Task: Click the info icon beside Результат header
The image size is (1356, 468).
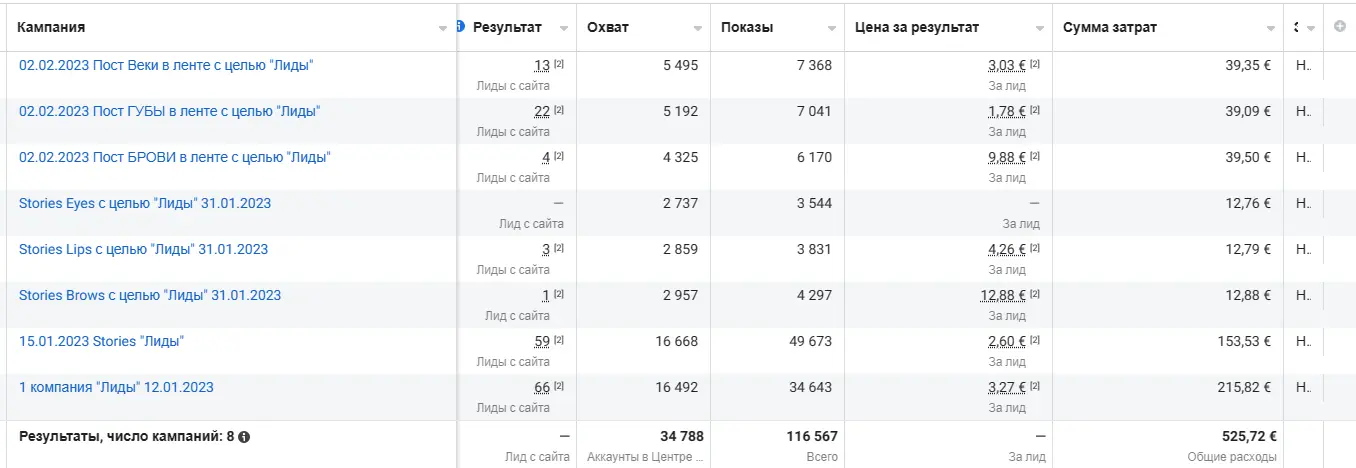Action: (460, 26)
